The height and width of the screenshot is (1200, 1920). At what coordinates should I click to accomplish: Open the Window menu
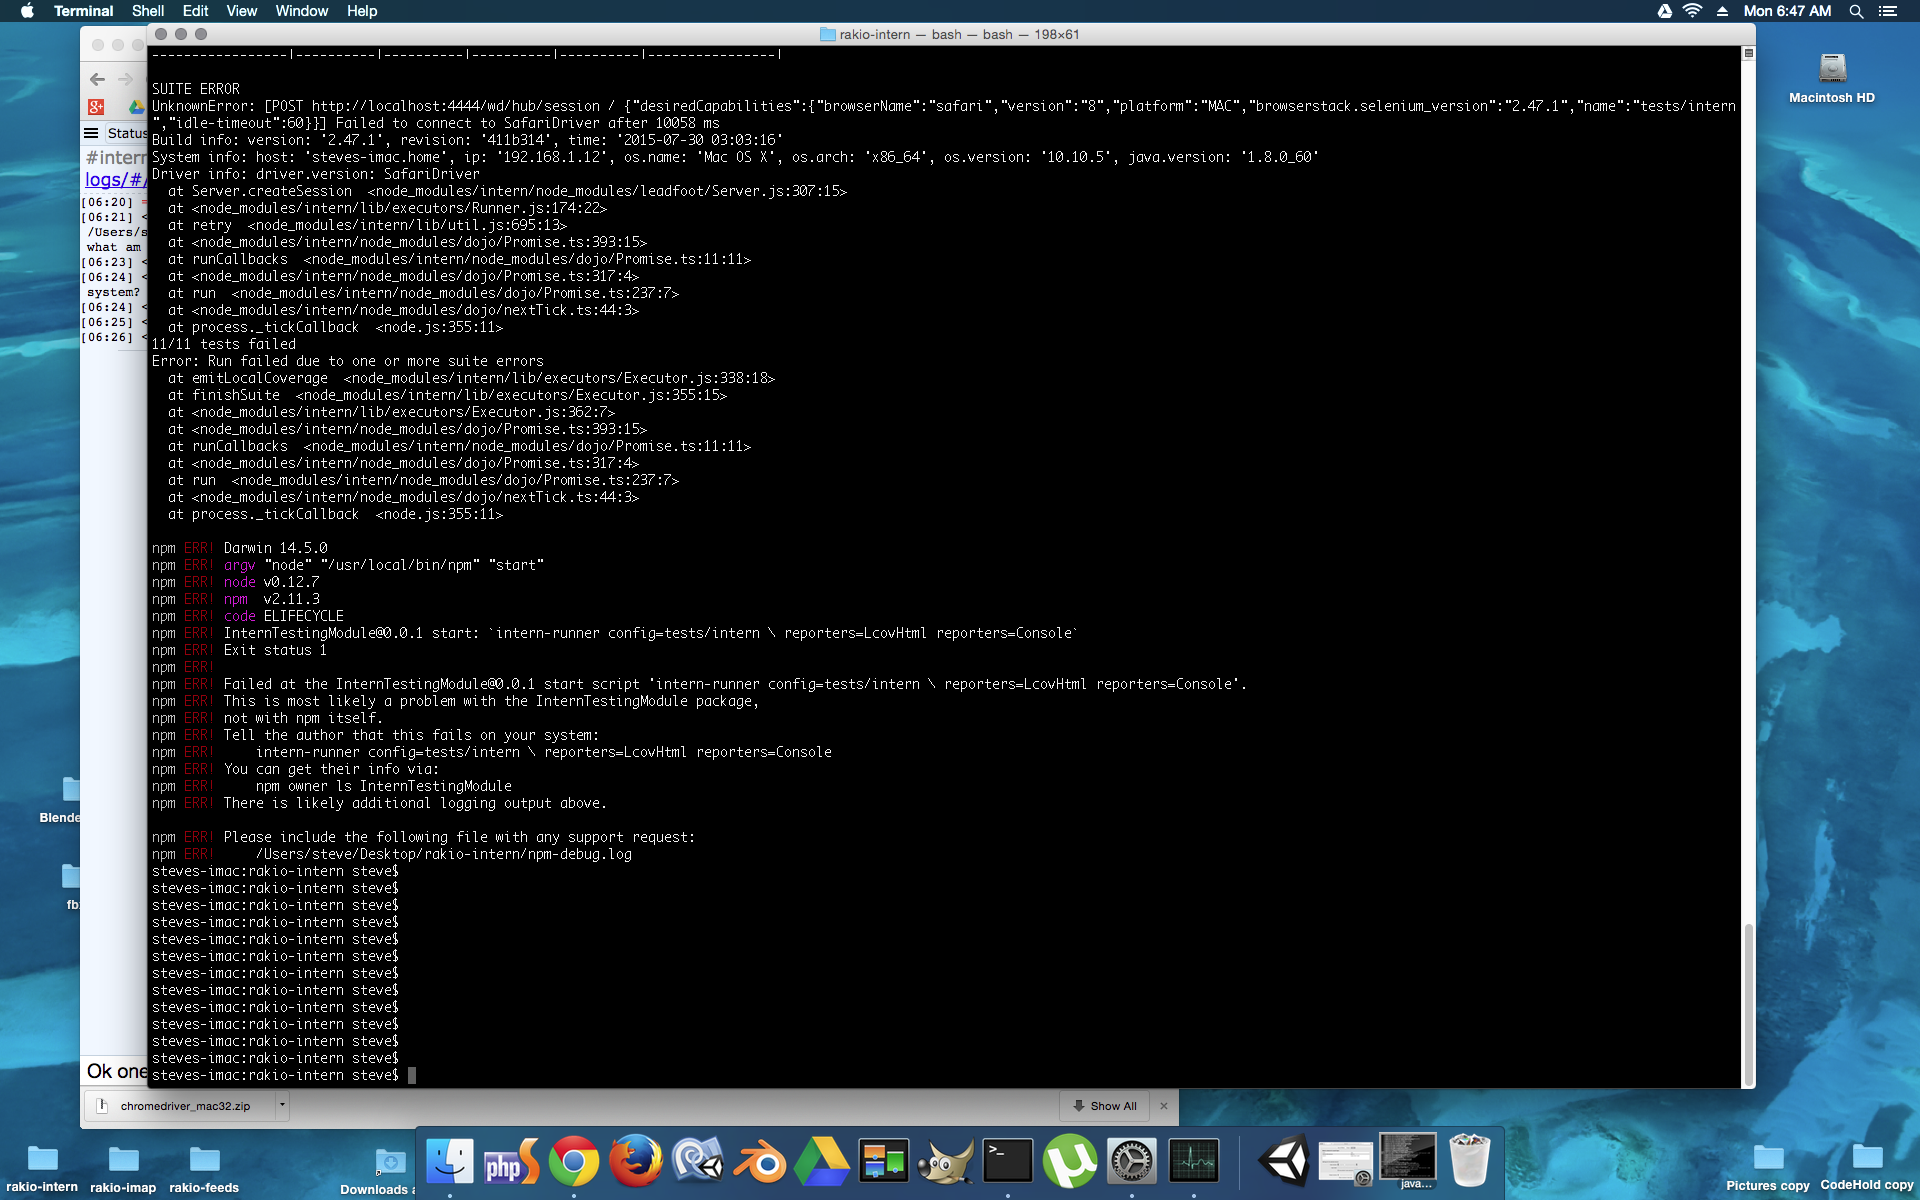point(302,11)
